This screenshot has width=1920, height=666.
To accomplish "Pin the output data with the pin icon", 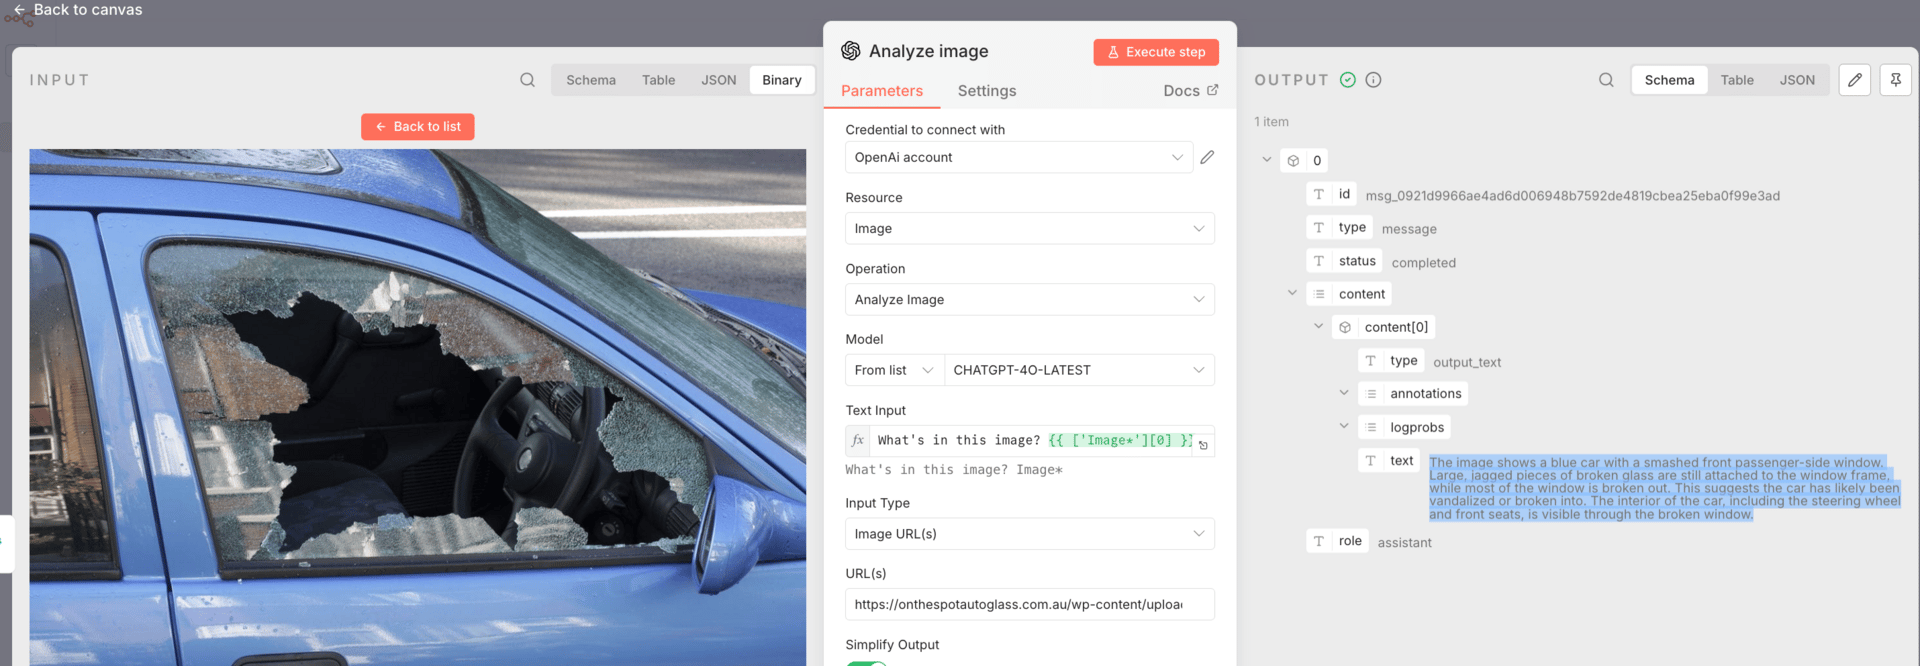I will [1896, 80].
